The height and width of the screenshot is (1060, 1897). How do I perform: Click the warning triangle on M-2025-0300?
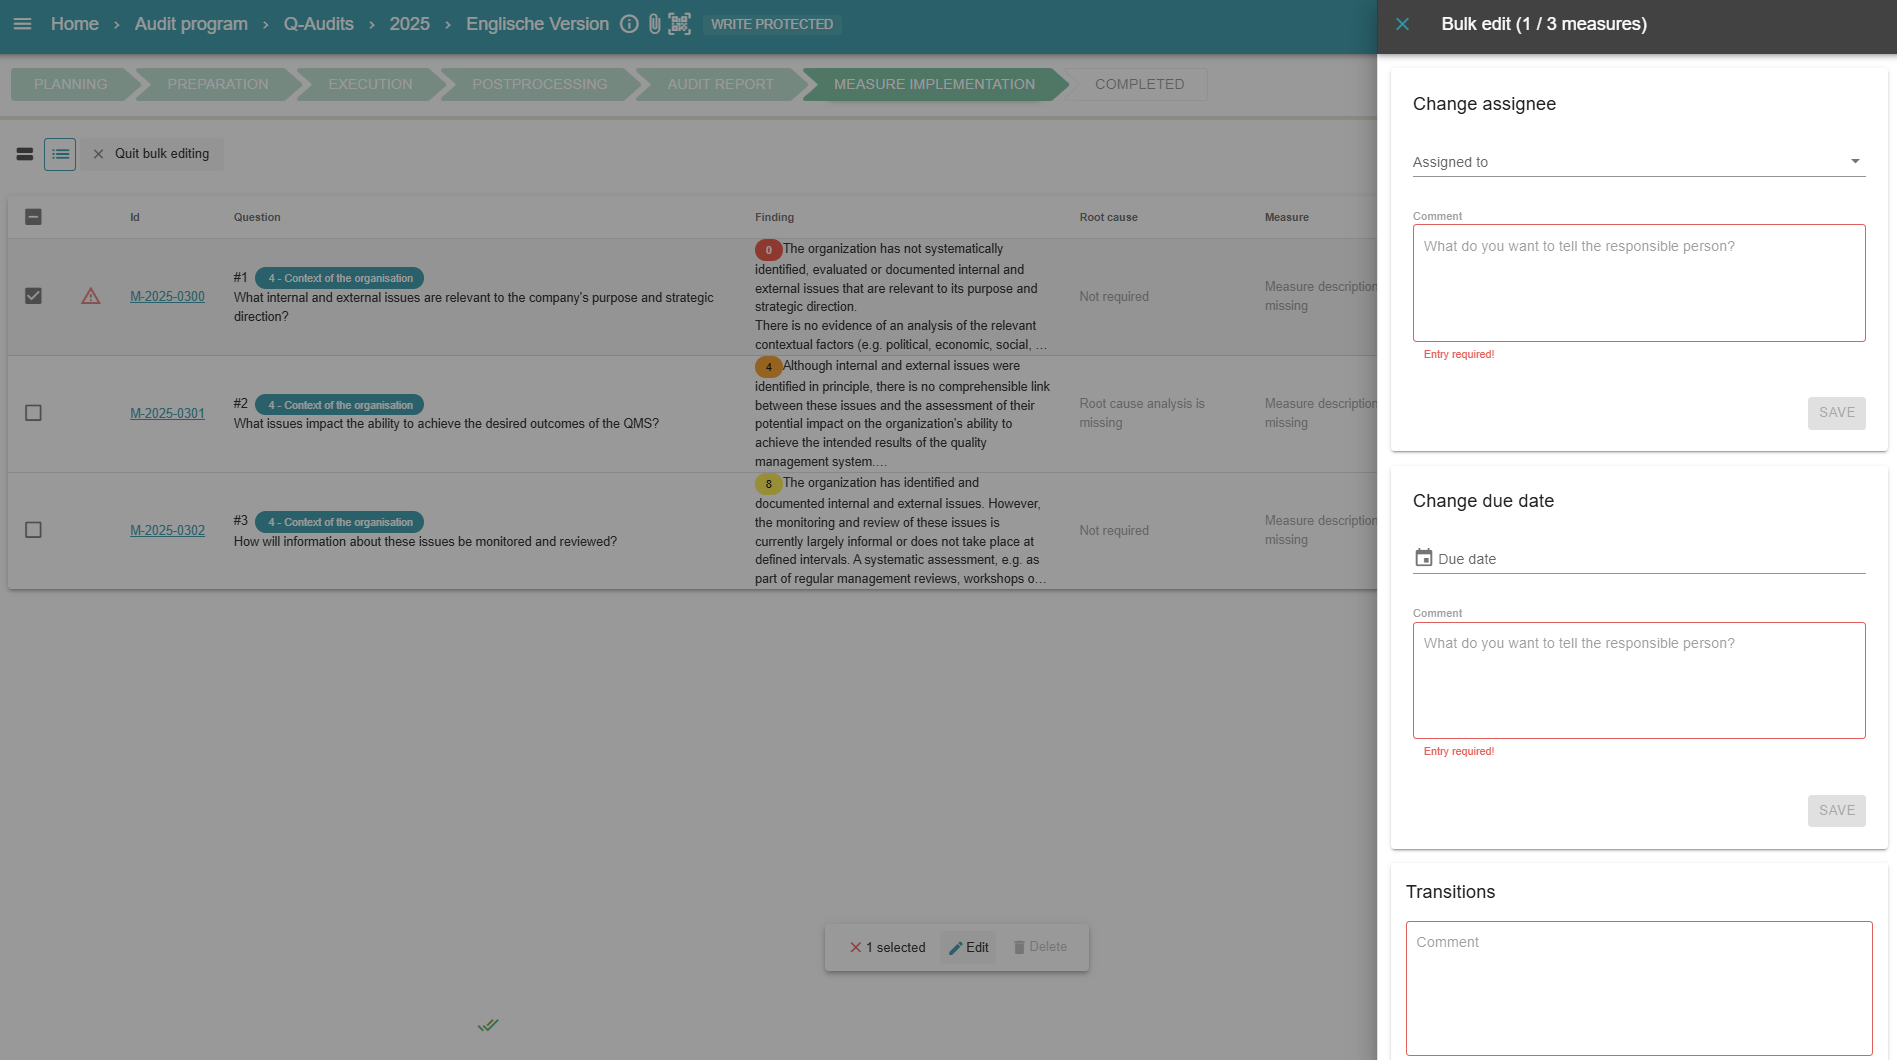[90, 296]
